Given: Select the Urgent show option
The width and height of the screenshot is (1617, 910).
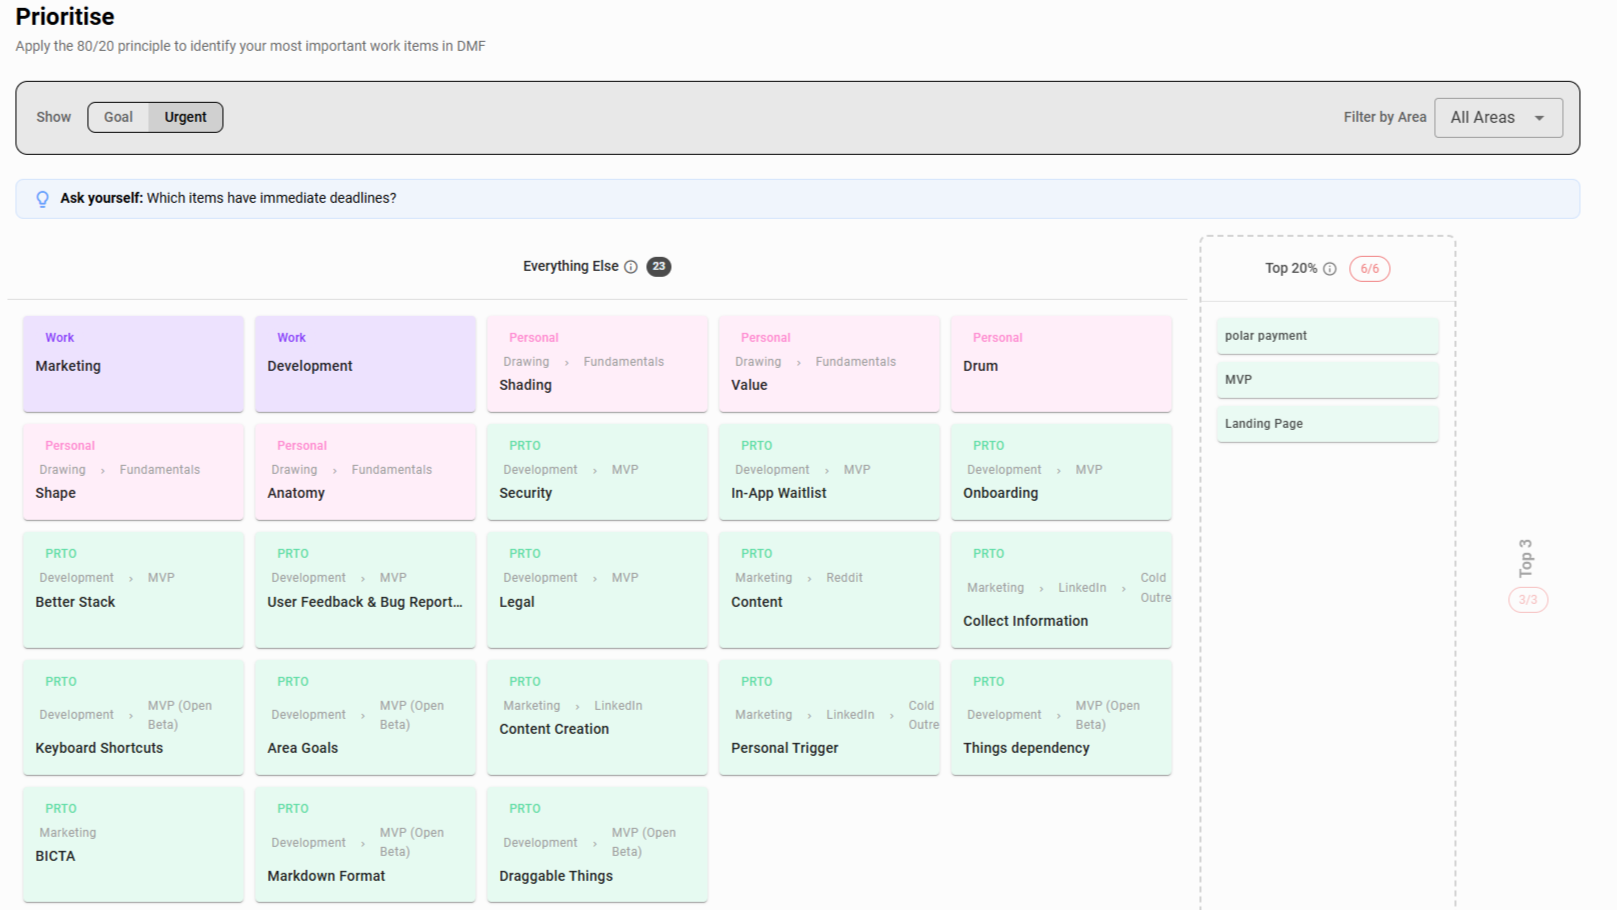Looking at the screenshot, I should point(186,117).
